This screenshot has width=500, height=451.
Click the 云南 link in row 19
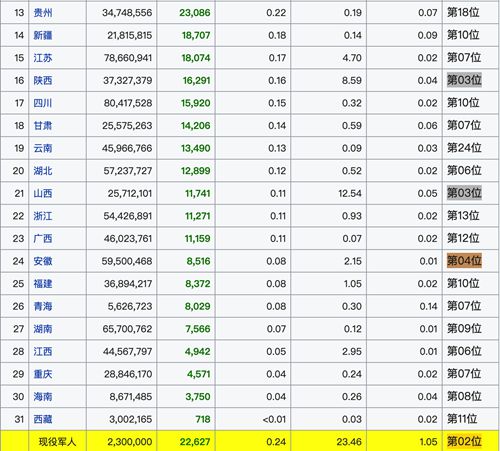pyautogui.click(x=43, y=148)
